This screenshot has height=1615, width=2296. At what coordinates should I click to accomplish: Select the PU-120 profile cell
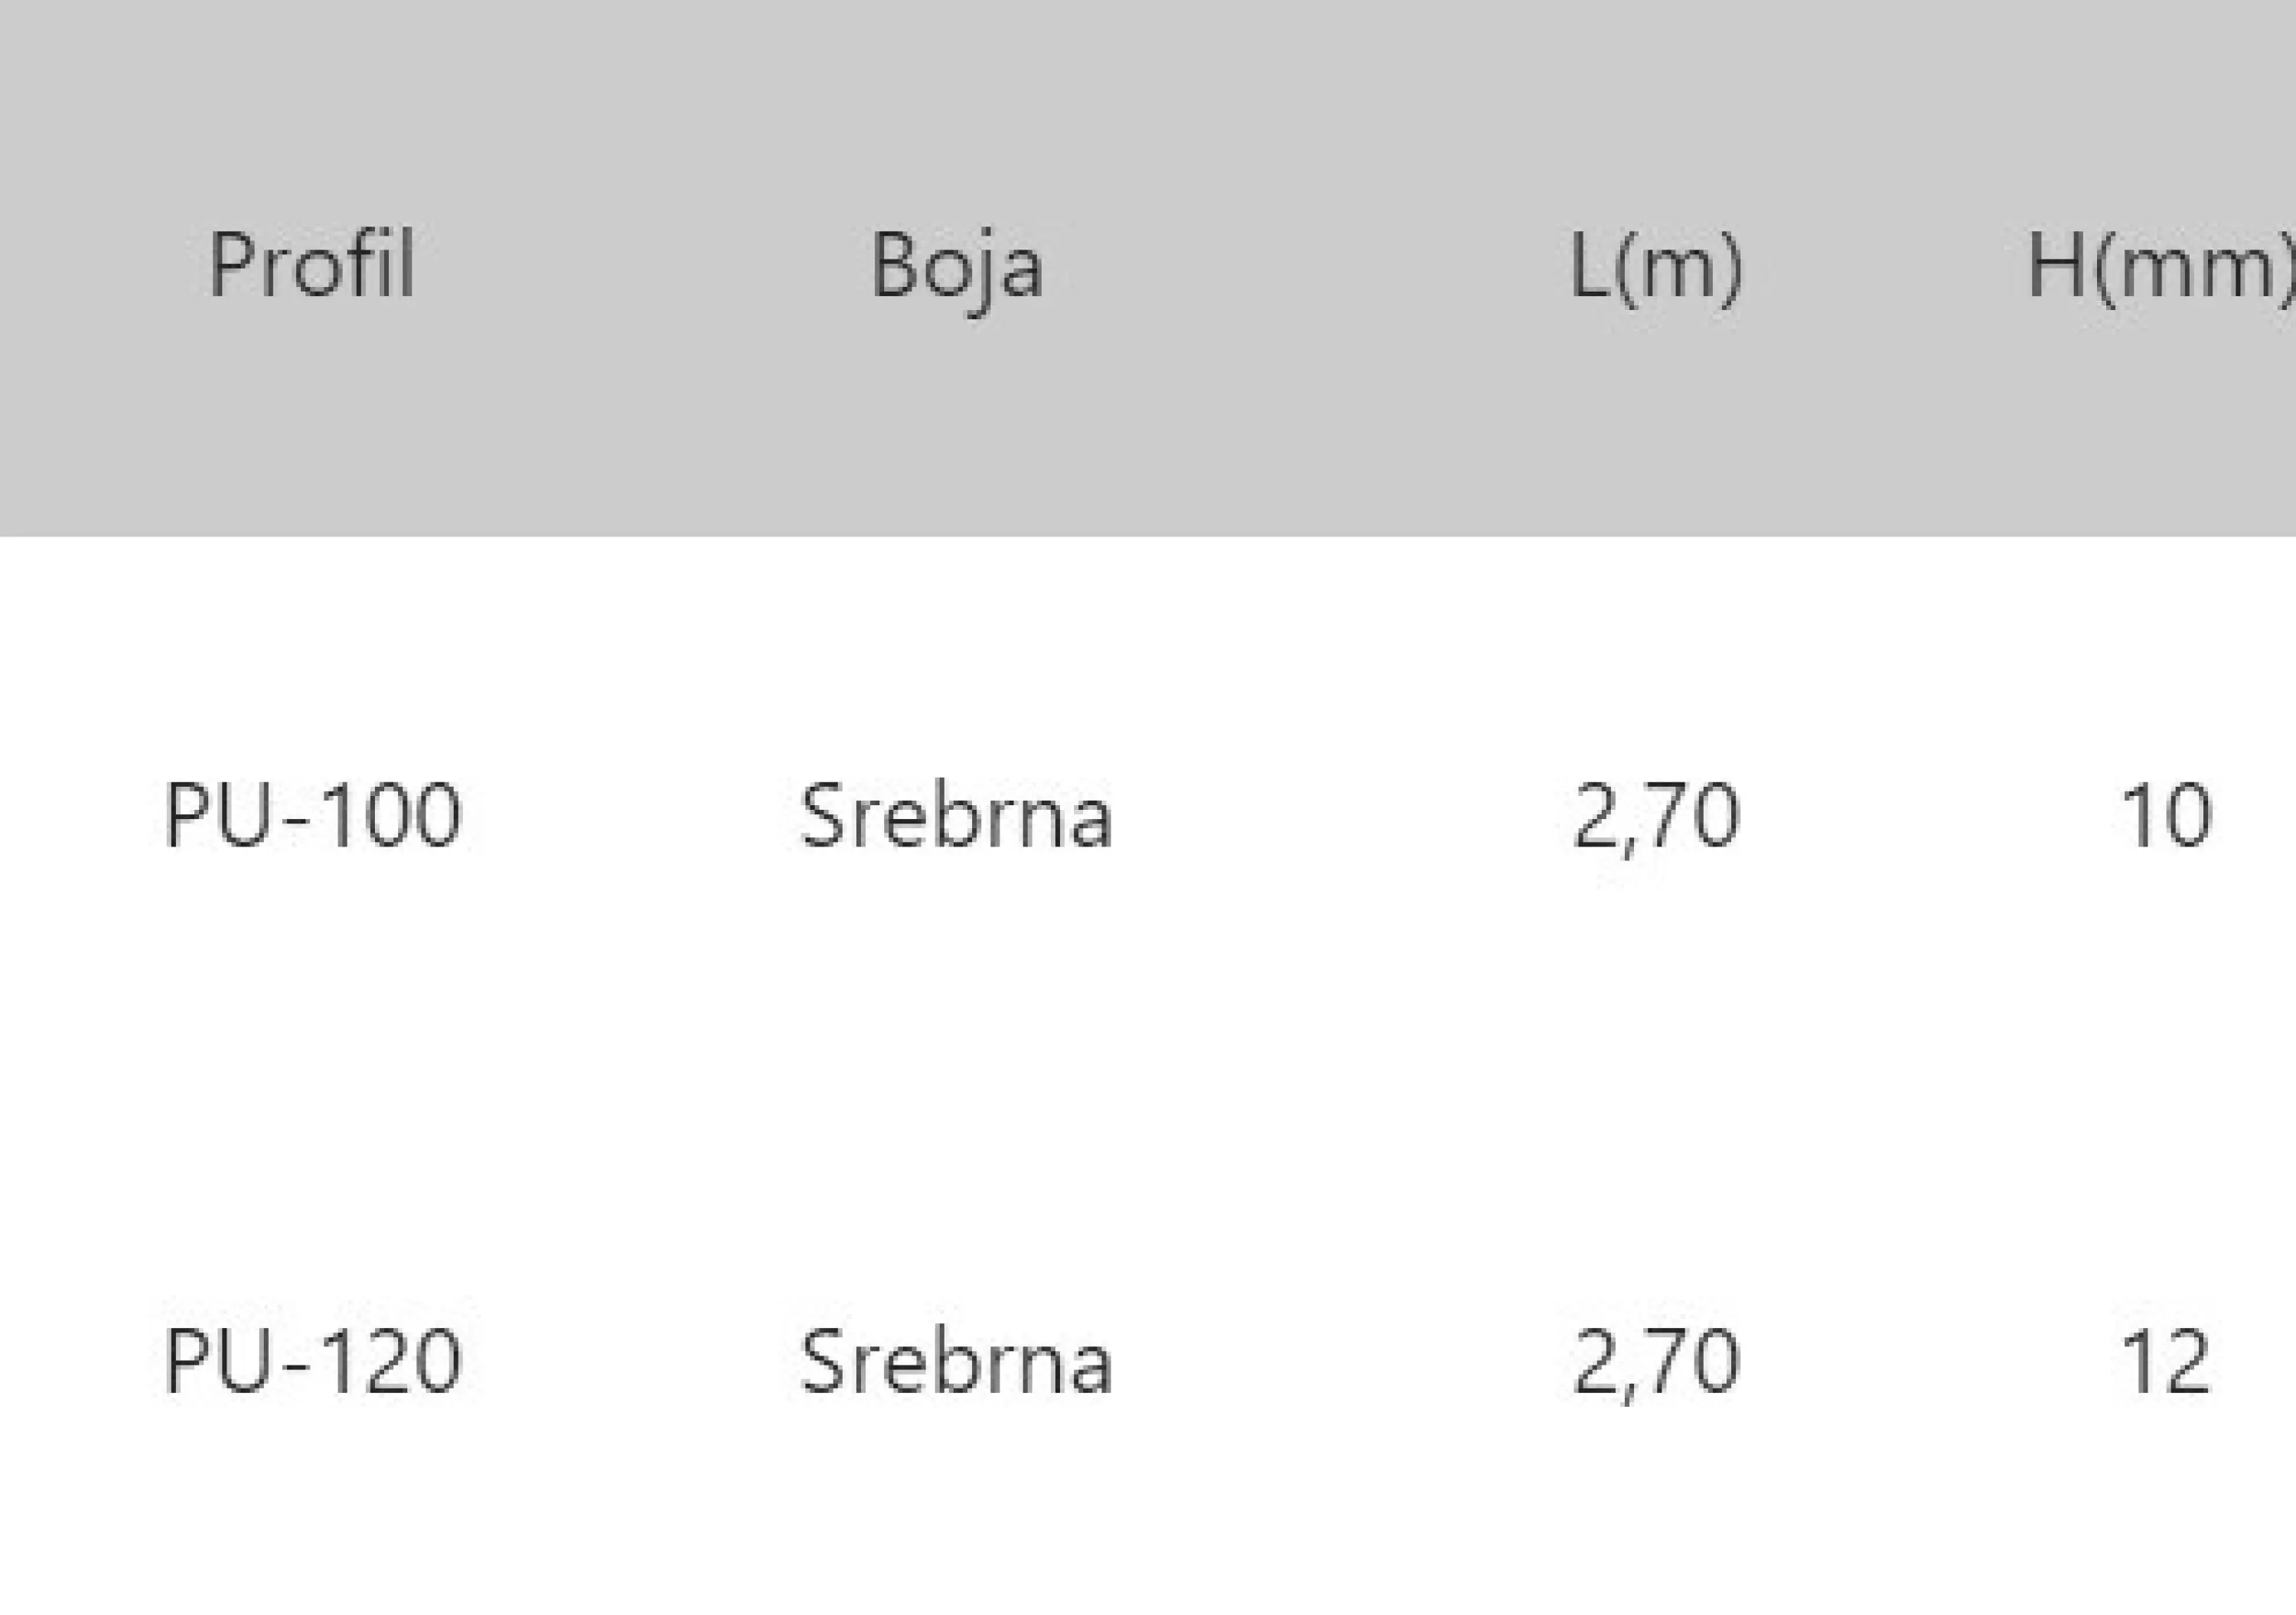(312, 1361)
